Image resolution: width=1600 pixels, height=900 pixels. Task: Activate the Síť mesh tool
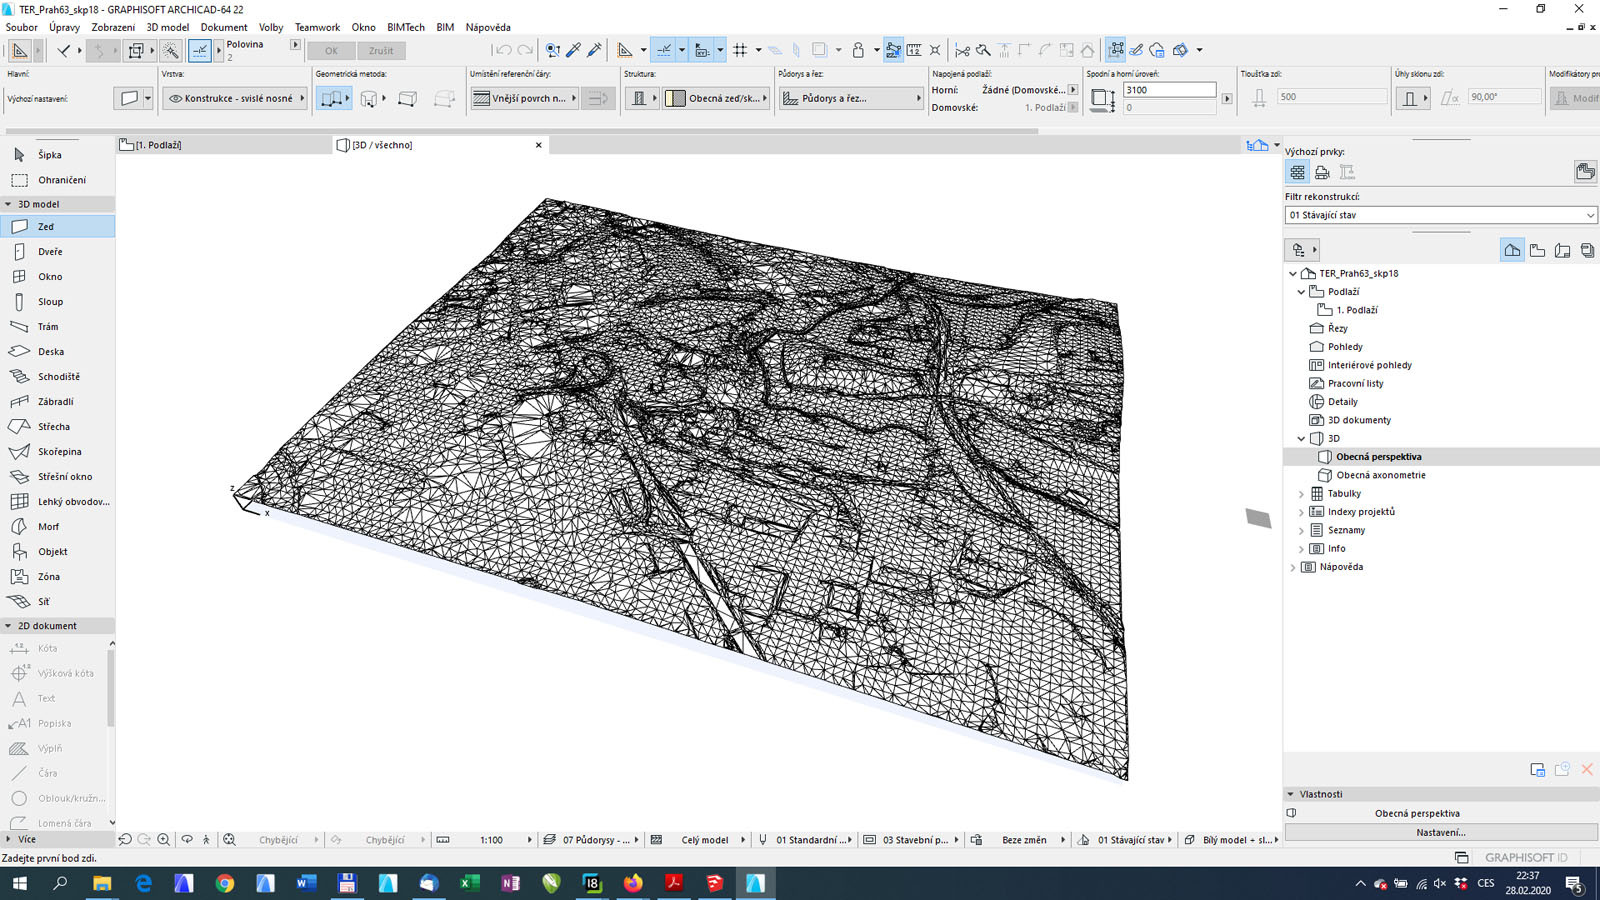pyautogui.click(x=43, y=602)
